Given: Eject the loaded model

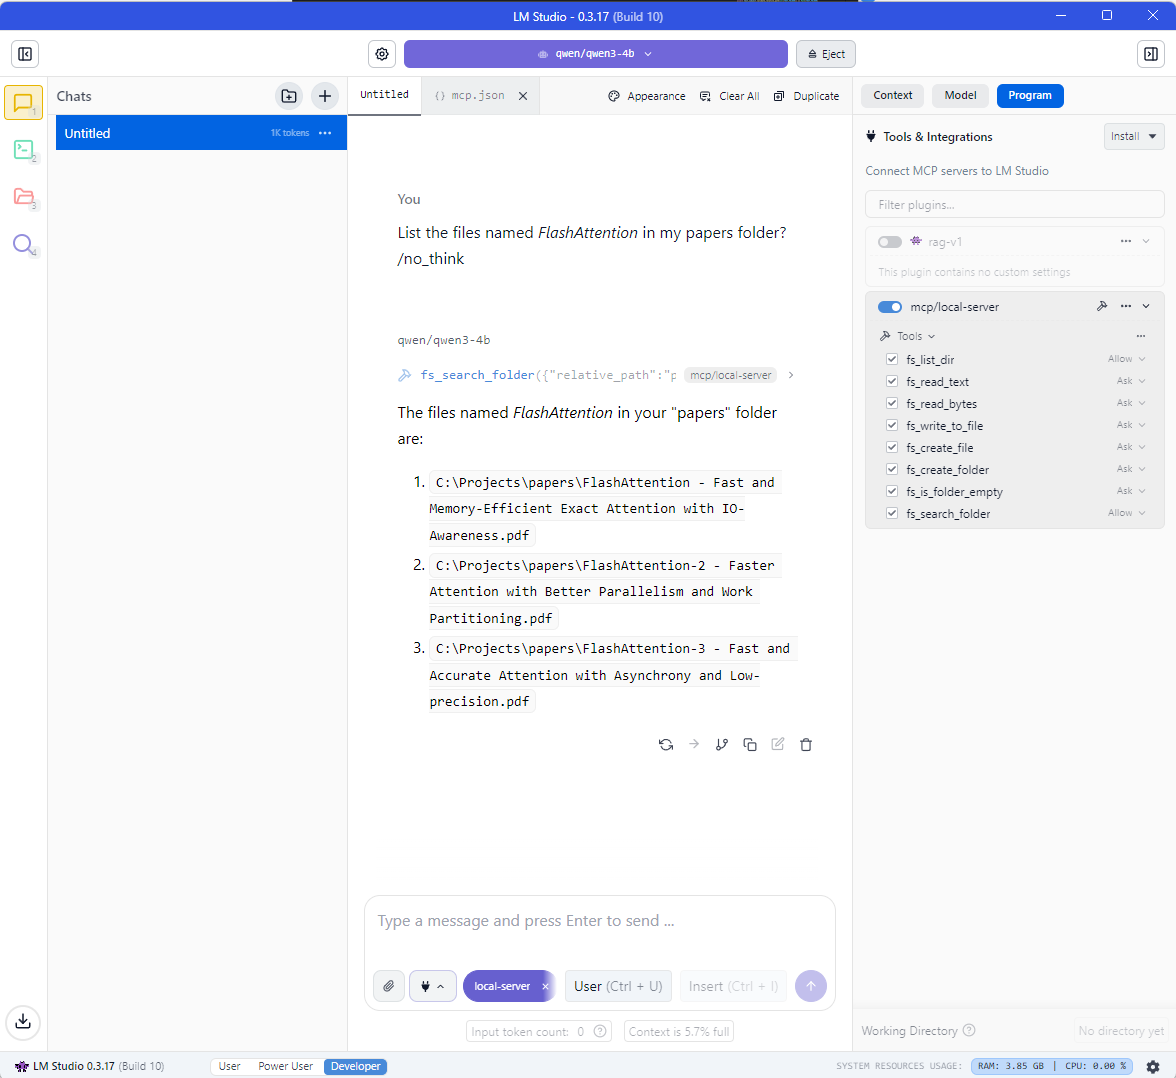Looking at the screenshot, I should 826,54.
